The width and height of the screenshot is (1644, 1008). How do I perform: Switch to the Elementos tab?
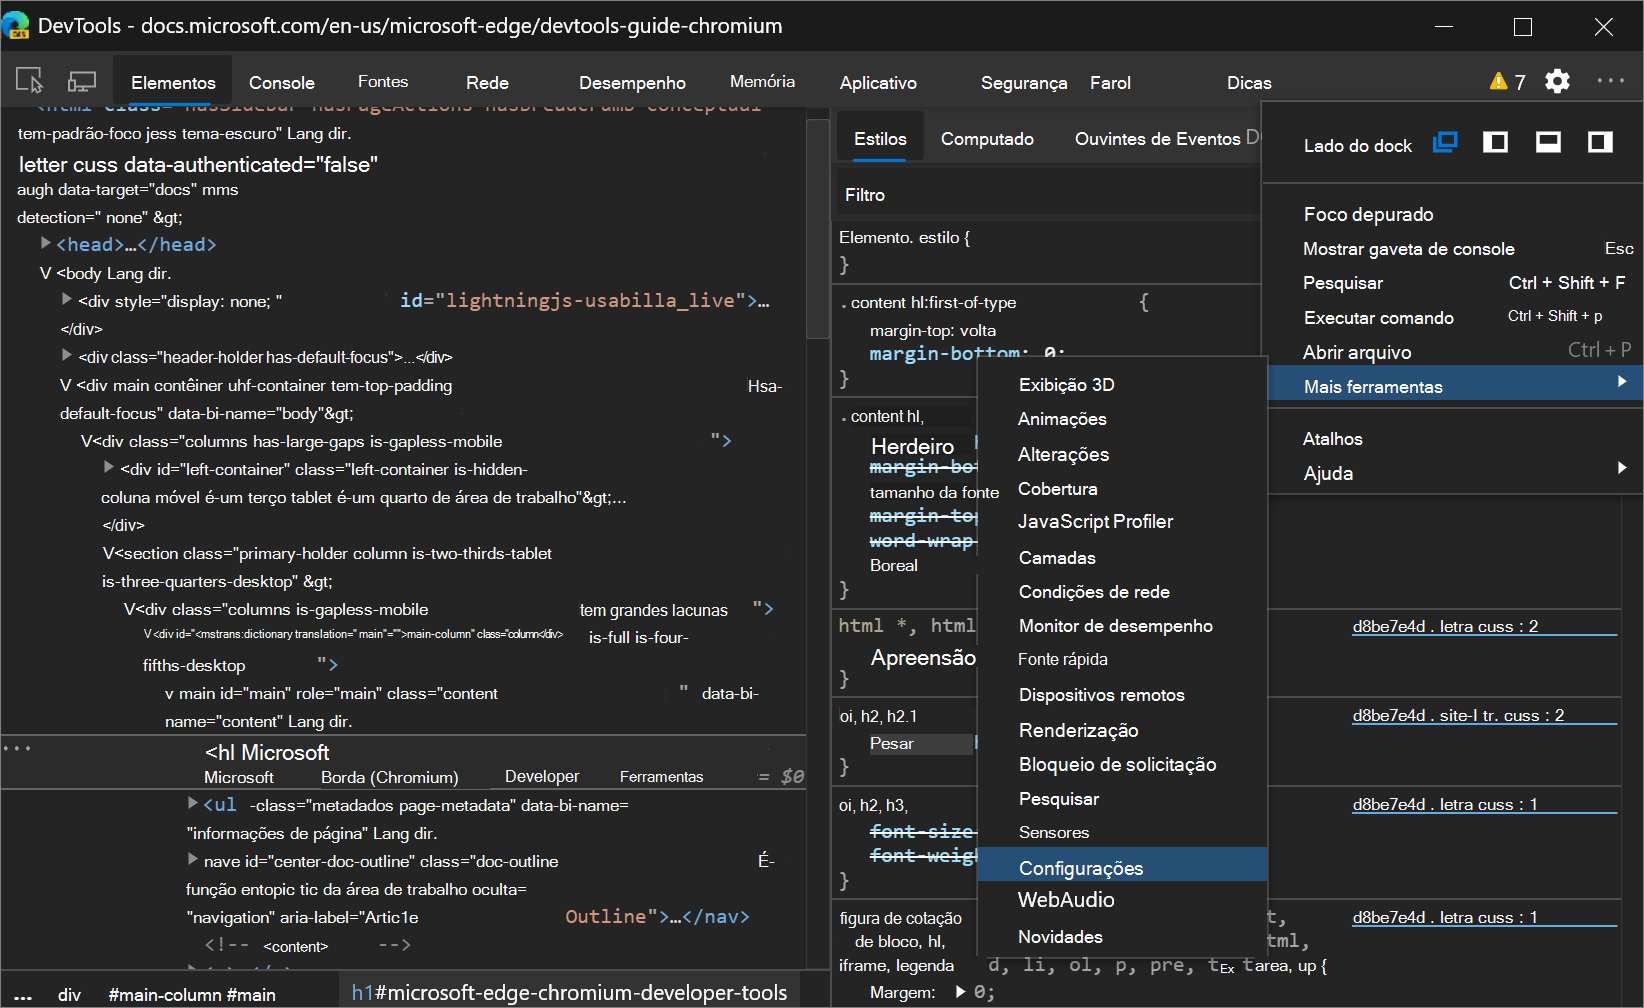tap(173, 82)
